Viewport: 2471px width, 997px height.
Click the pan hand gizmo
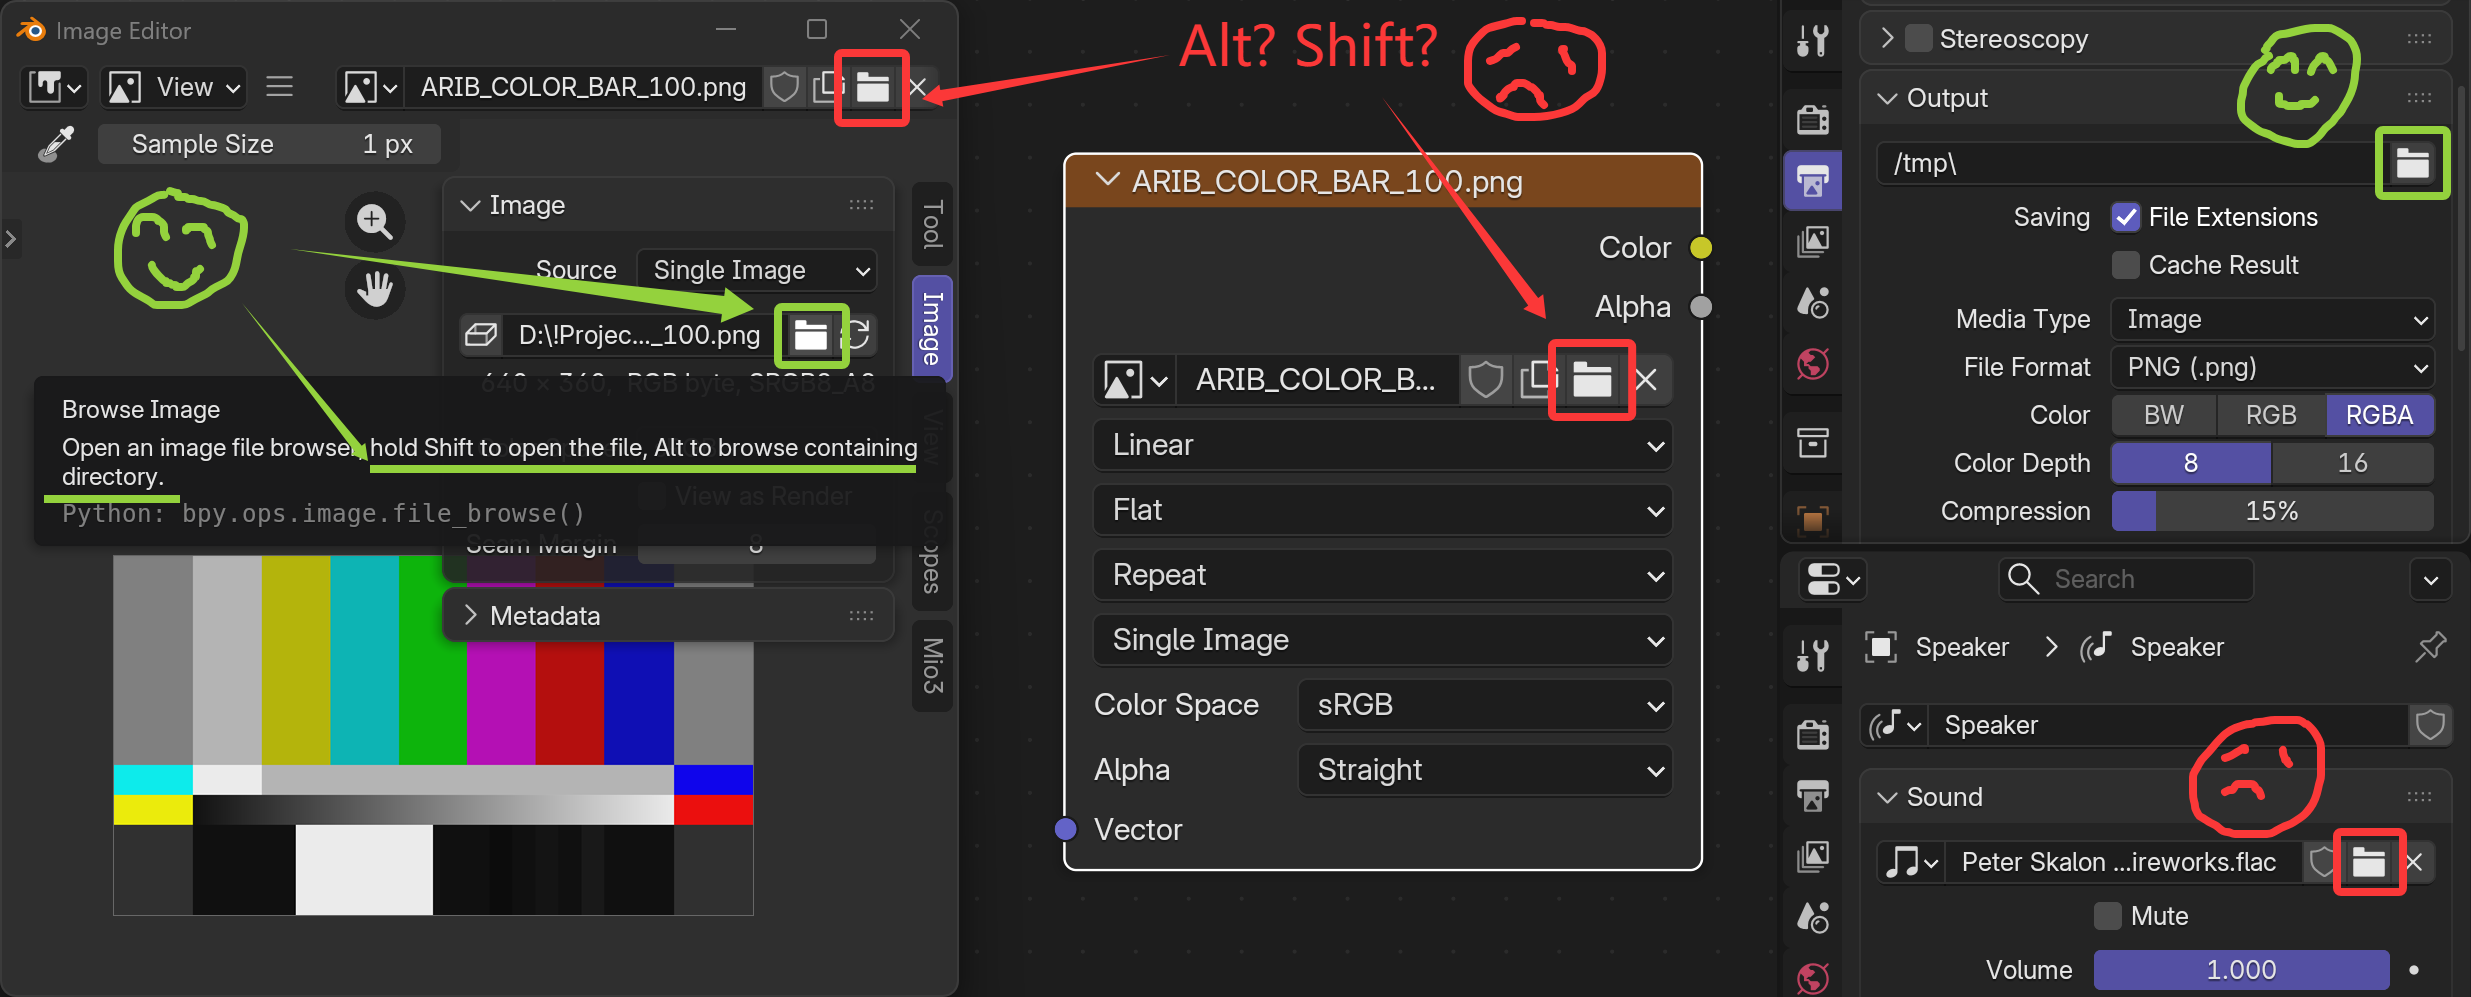pos(375,290)
